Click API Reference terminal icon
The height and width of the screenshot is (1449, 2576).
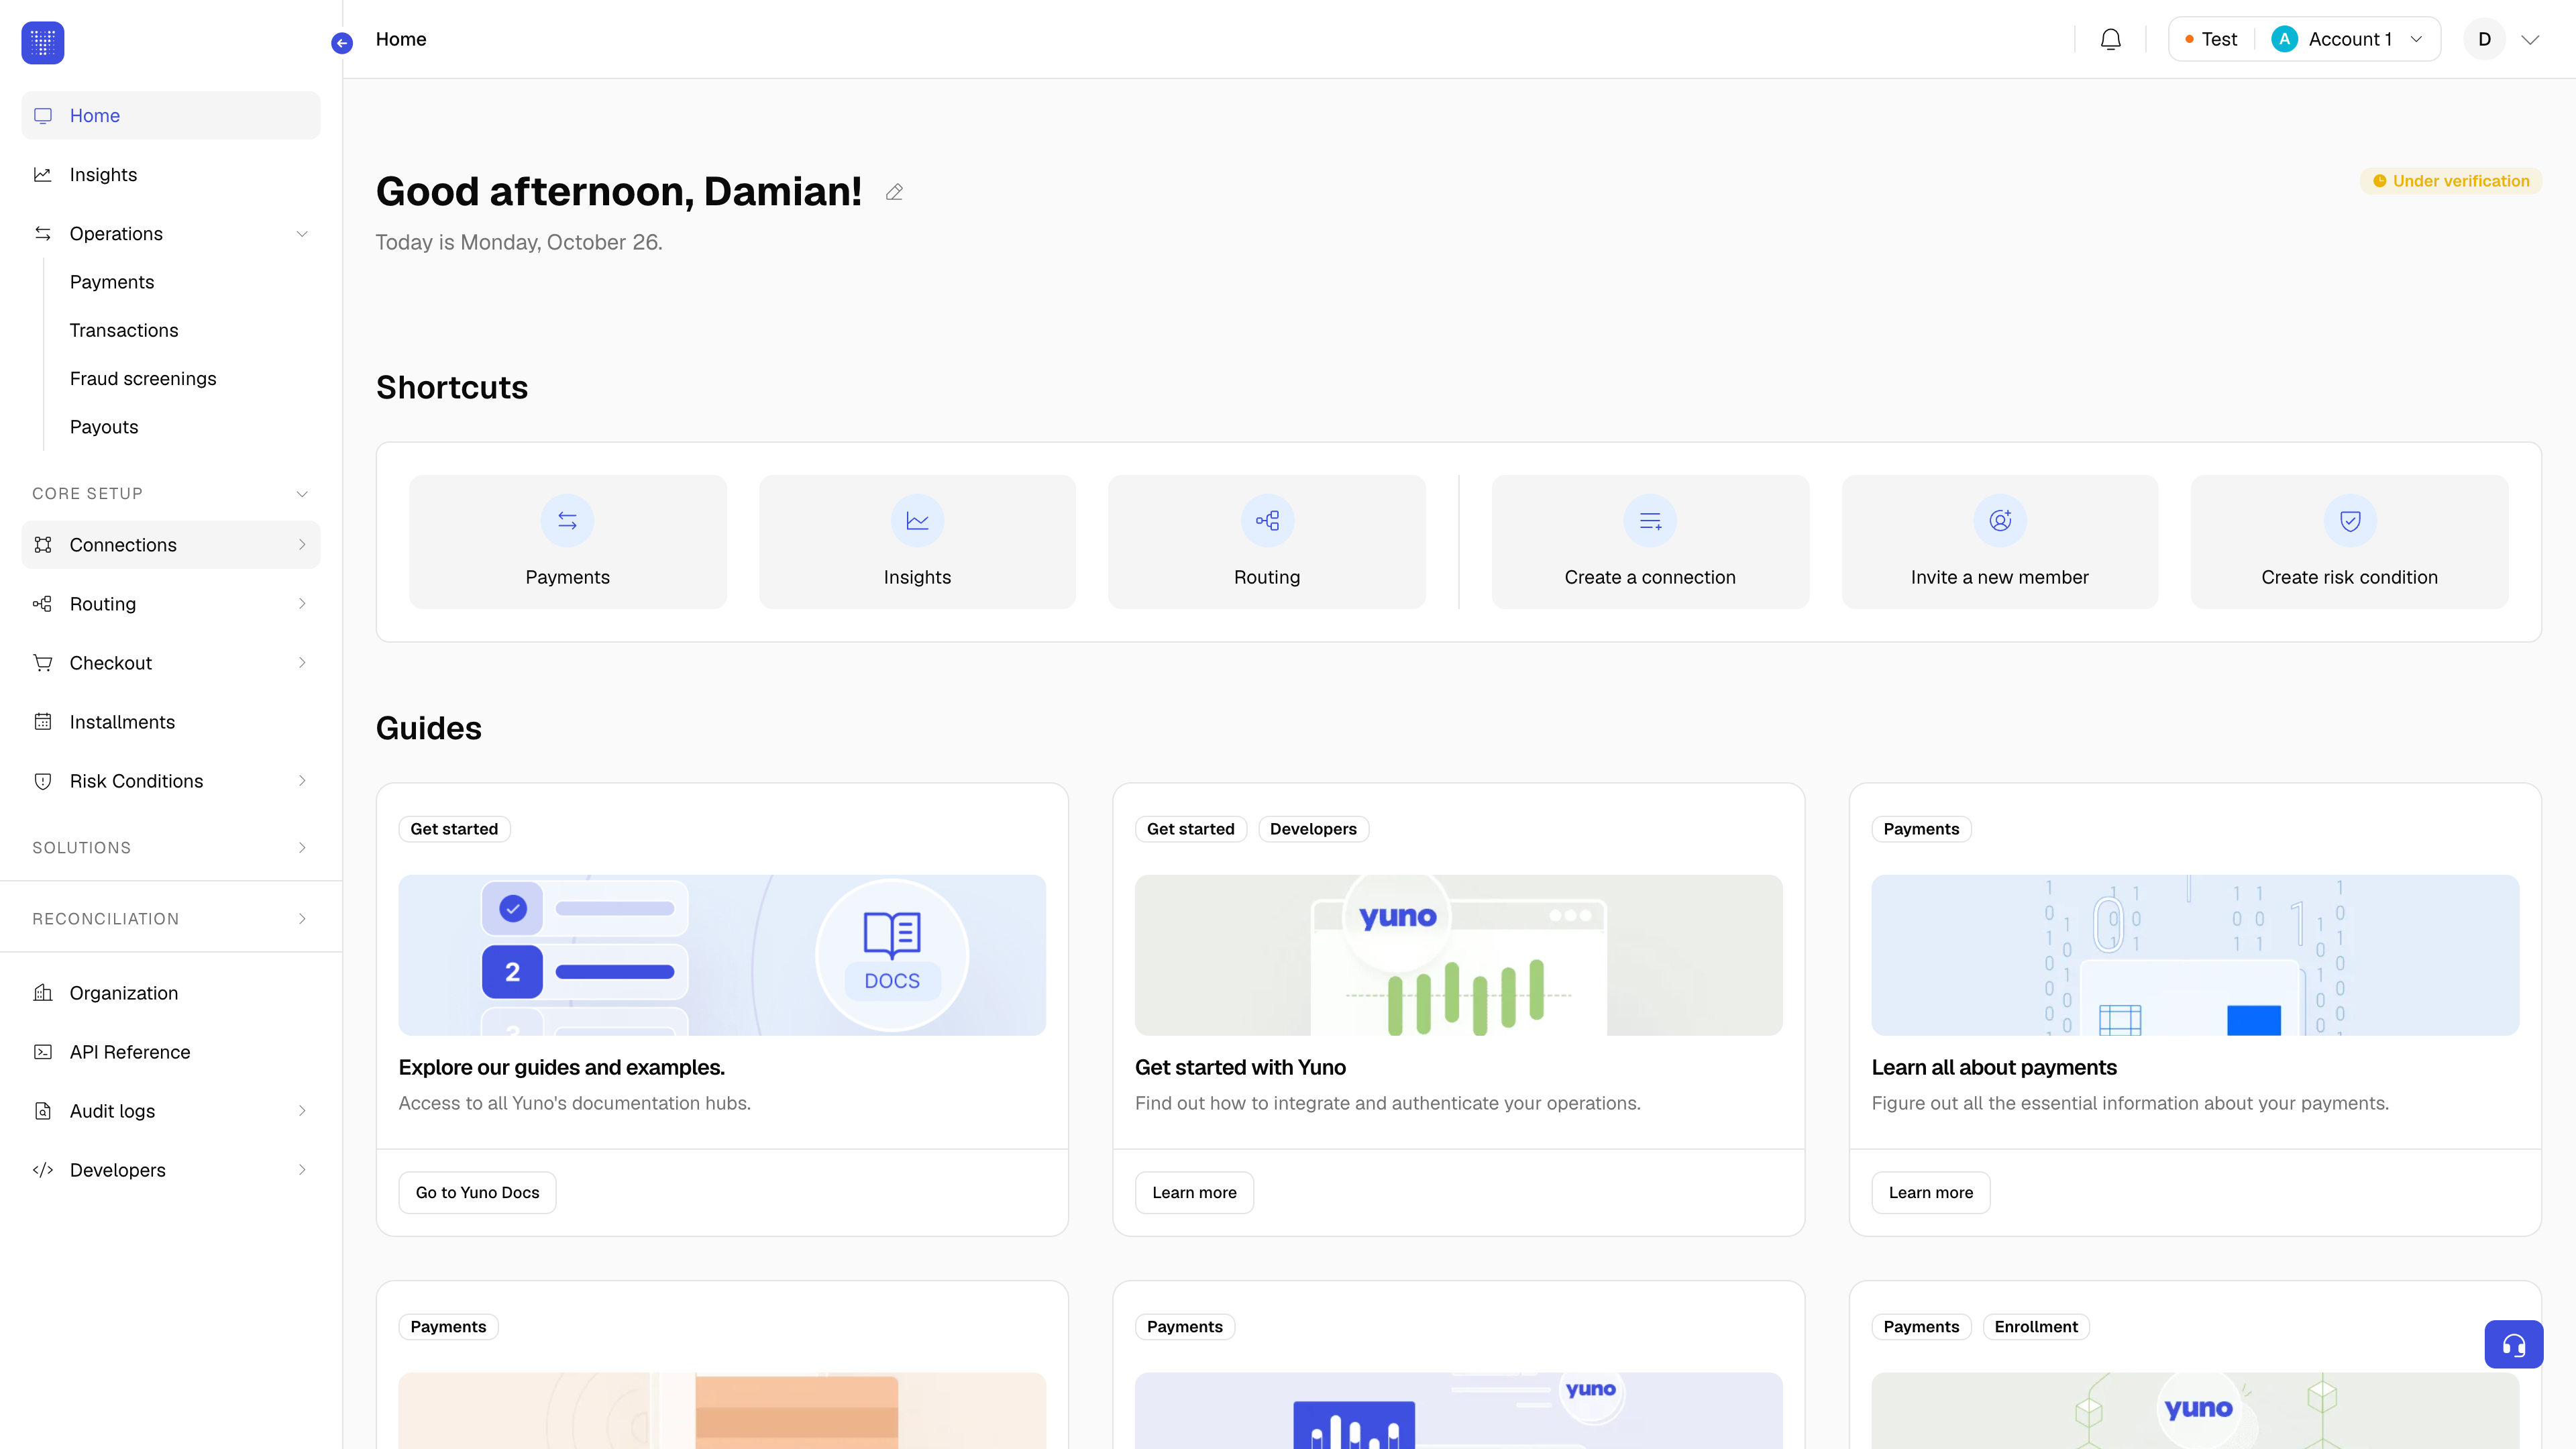tap(43, 1052)
